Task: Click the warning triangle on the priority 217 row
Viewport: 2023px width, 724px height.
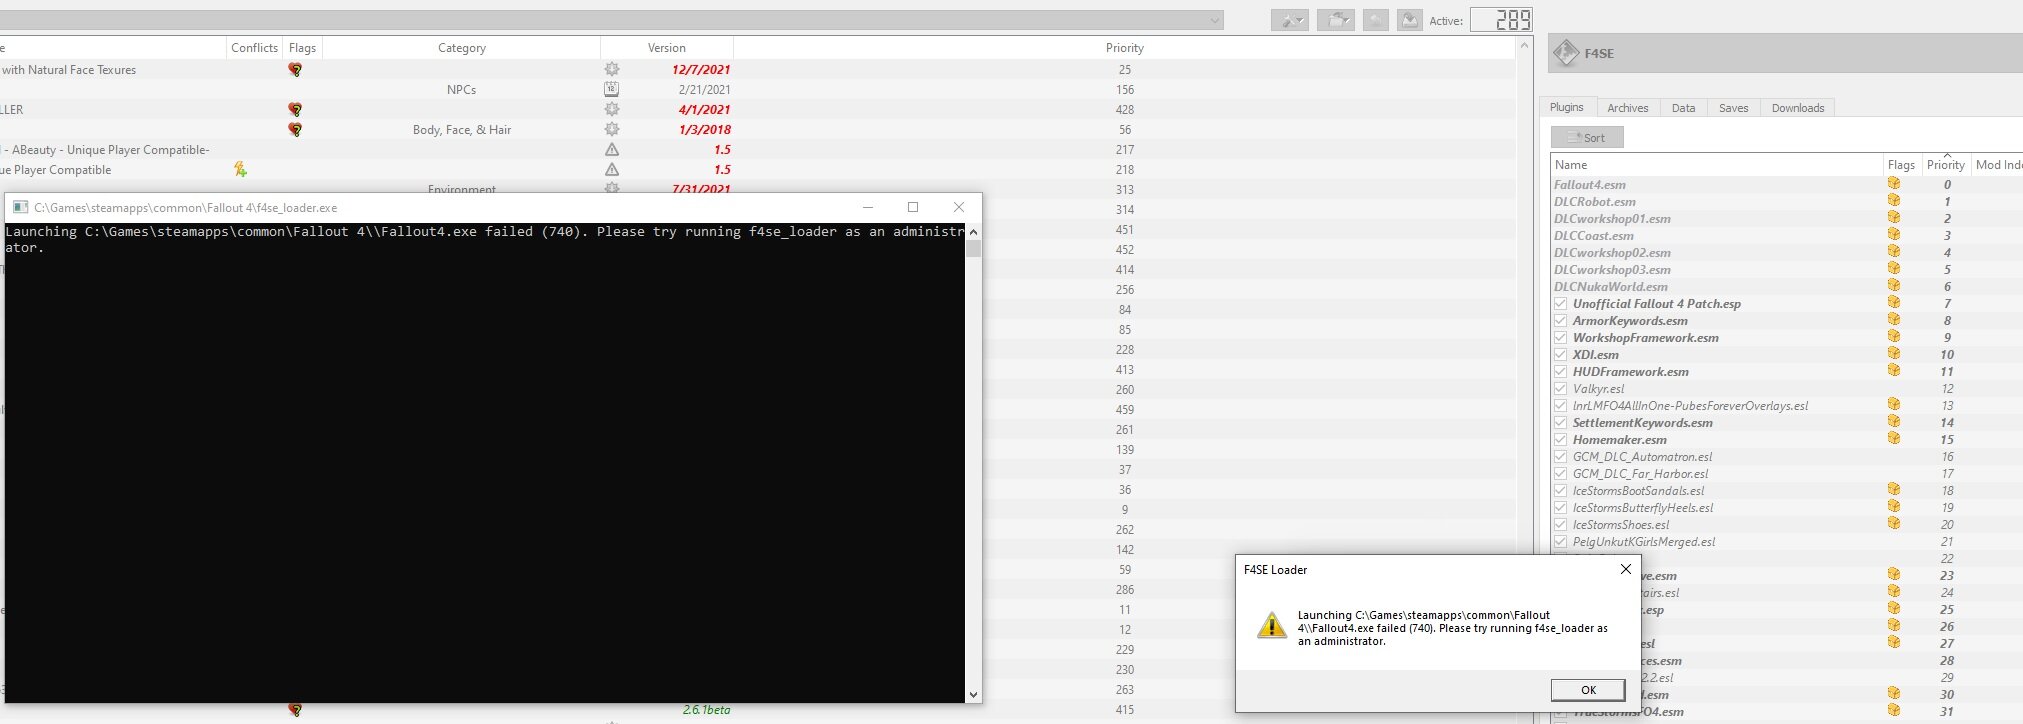Action: pos(612,149)
